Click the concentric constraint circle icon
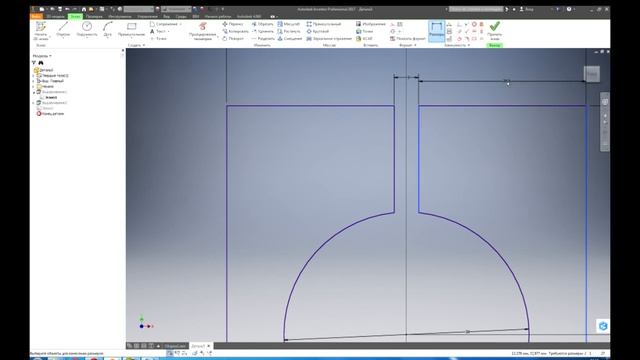This screenshot has height=360, width=640. 474,24
